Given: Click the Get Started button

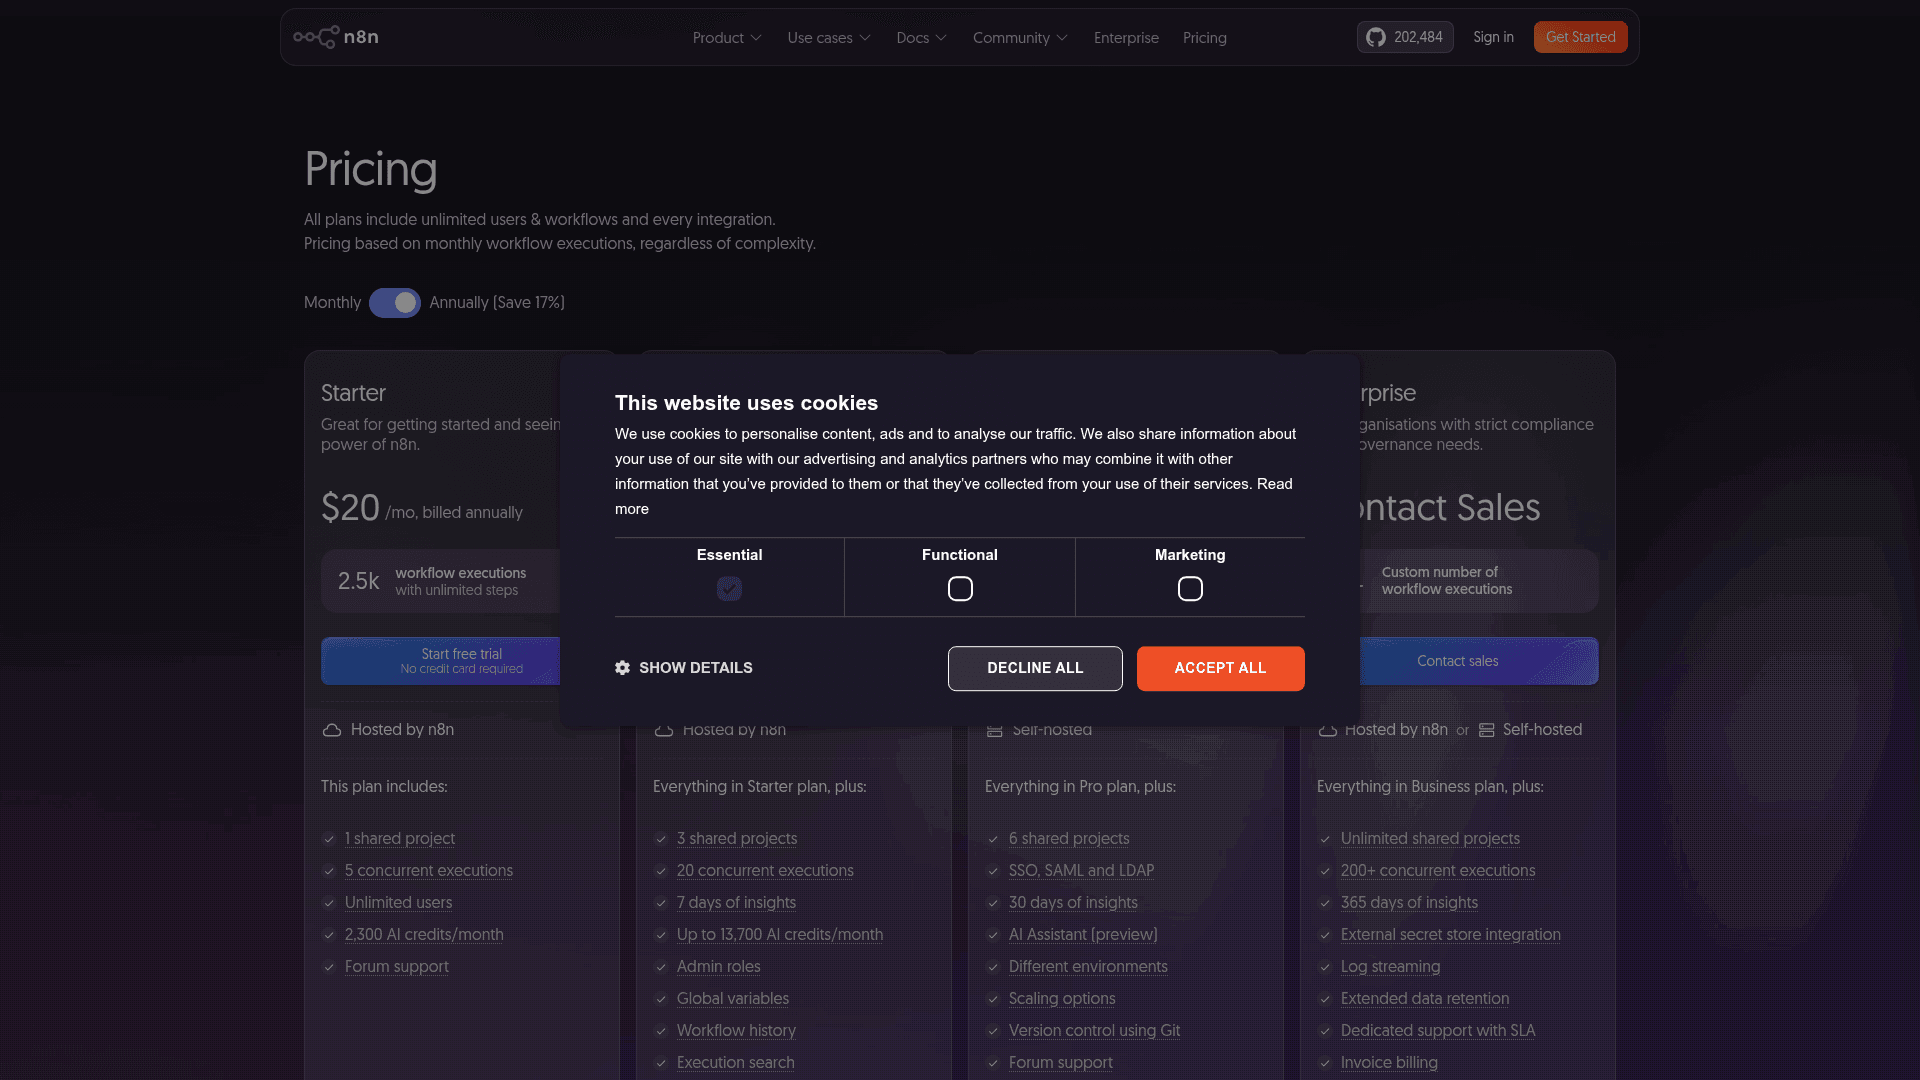Looking at the screenshot, I should tap(1581, 37).
